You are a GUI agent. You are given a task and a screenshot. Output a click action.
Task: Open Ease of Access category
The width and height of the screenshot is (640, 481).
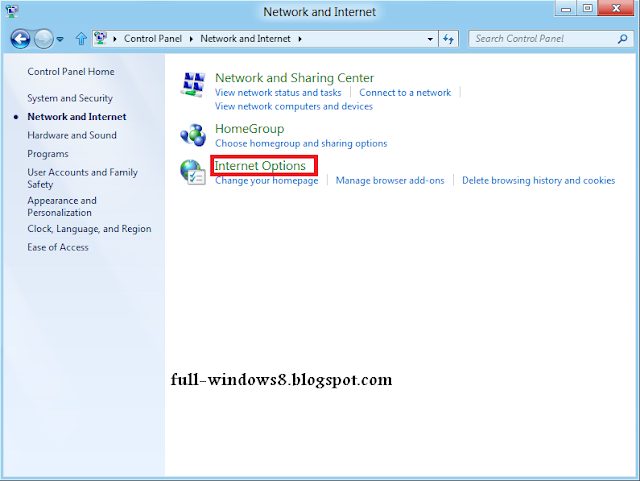pos(58,247)
